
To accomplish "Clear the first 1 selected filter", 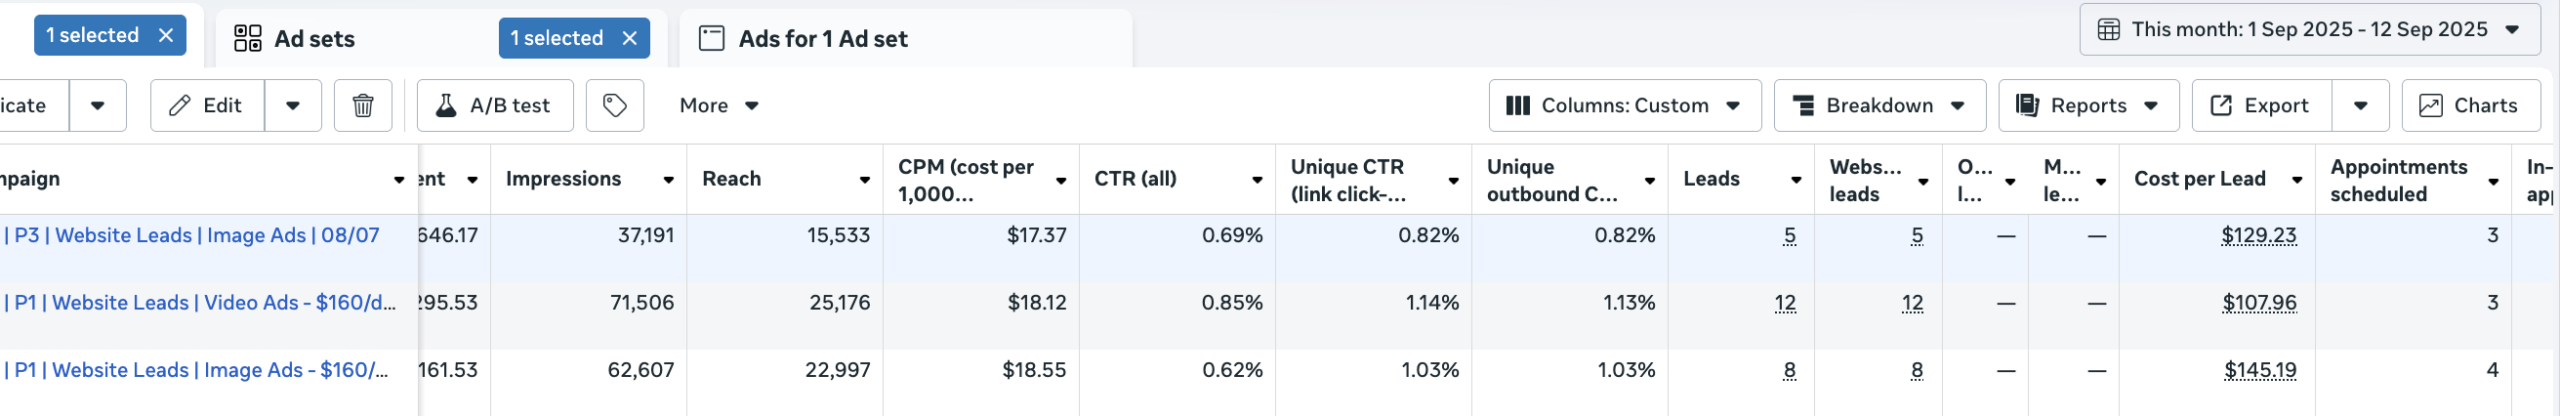I will click(x=166, y=35).
